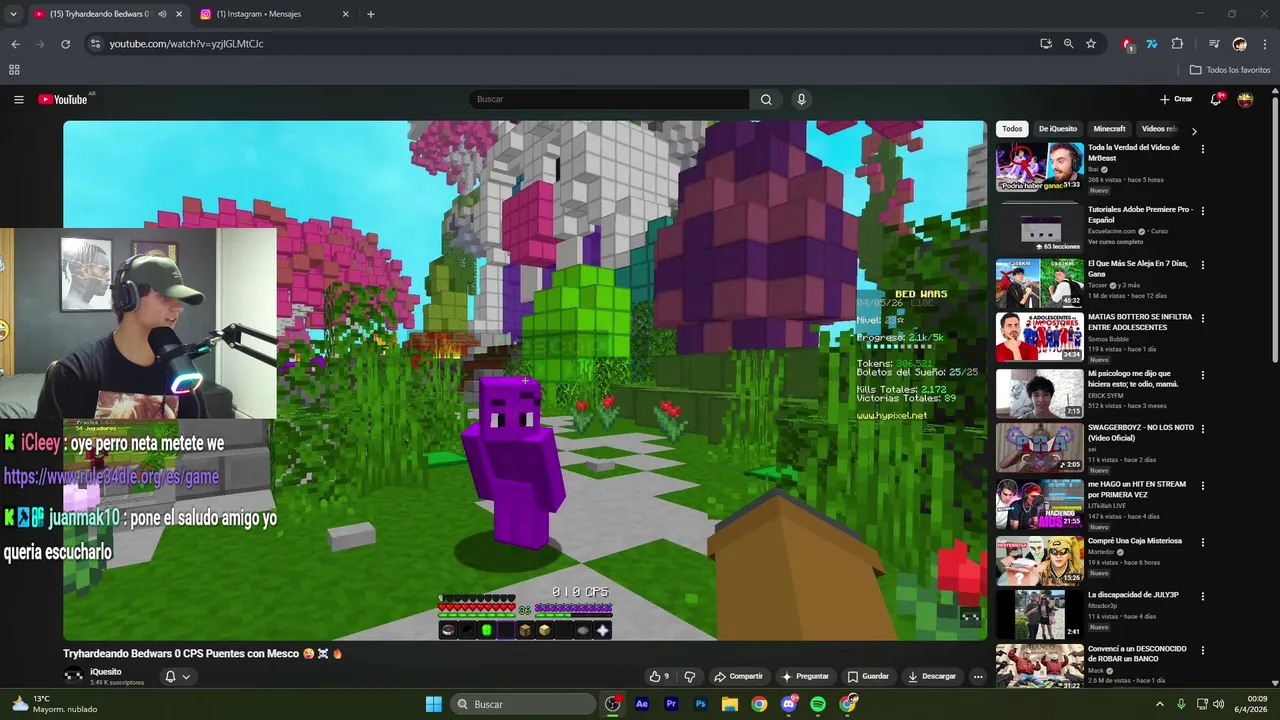Screen dimensions: 1280x720
Task: Open Chrome three-dot menu
Action: [x=1265, y=44]
